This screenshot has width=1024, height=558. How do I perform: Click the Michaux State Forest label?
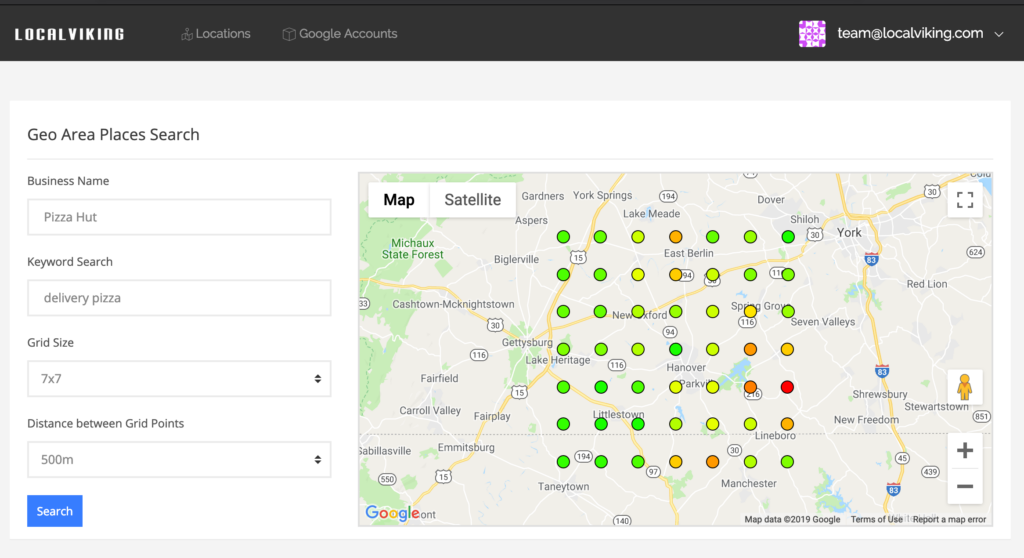point(412,249)
